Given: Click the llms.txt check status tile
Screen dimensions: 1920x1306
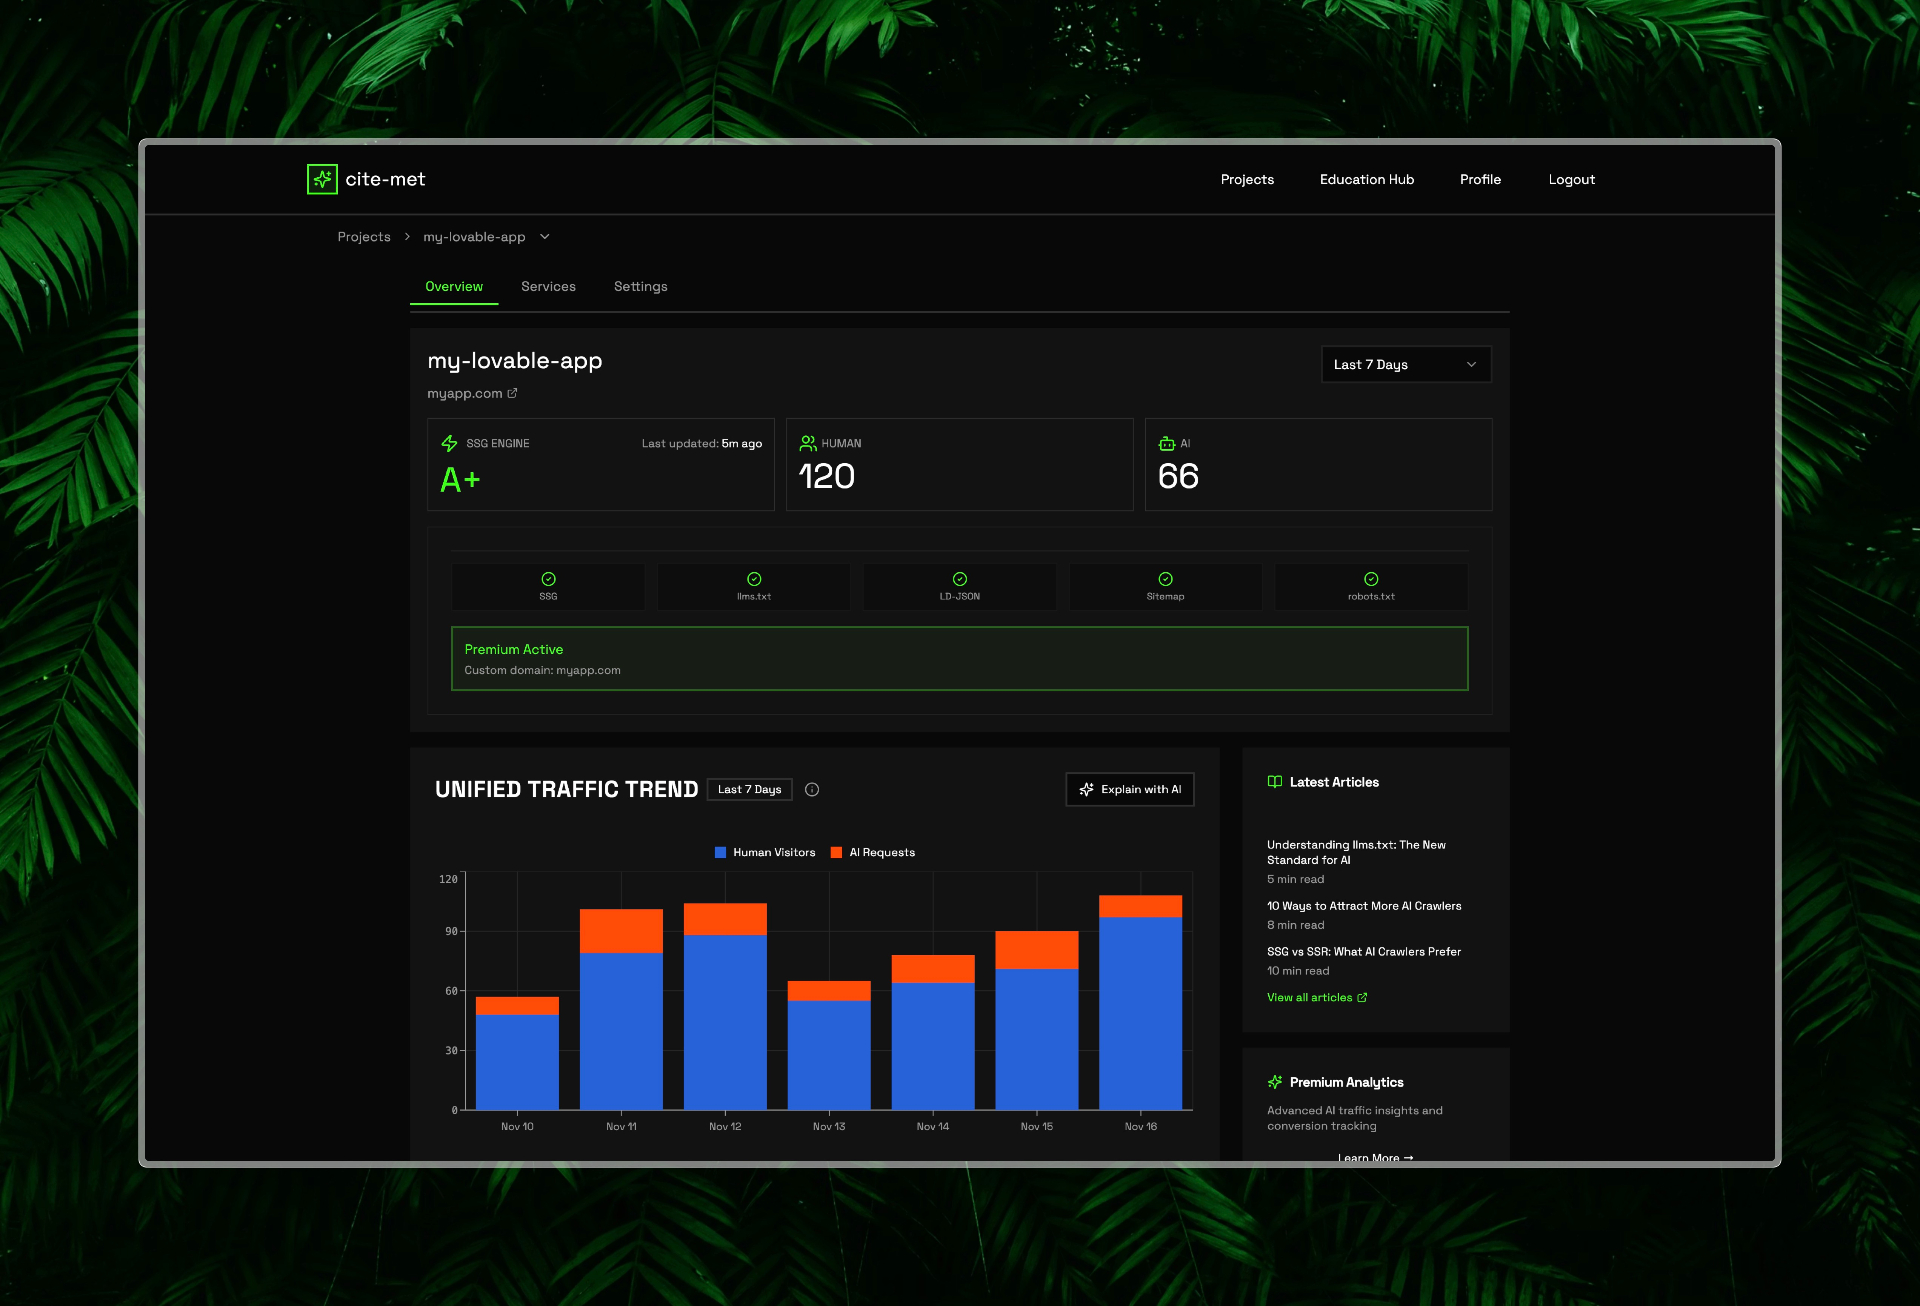Looking at the screenshot, I should coord(754,586).
